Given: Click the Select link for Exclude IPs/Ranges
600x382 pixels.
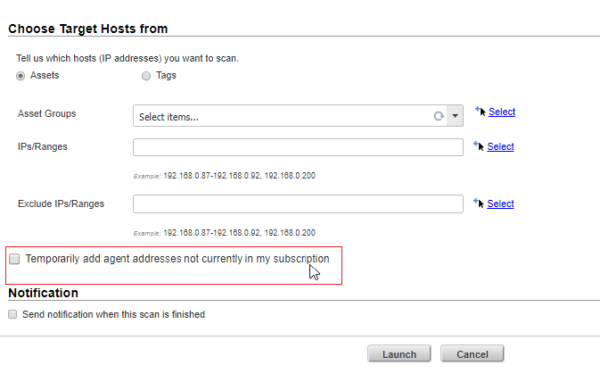Looking at the screenshot, I should [500, 204].
